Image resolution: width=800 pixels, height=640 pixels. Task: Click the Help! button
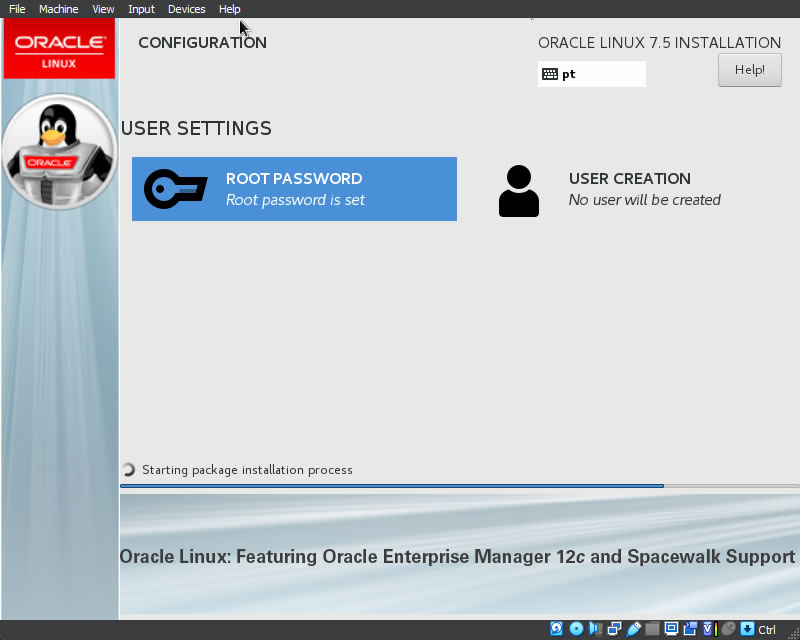tap(749, 70)
